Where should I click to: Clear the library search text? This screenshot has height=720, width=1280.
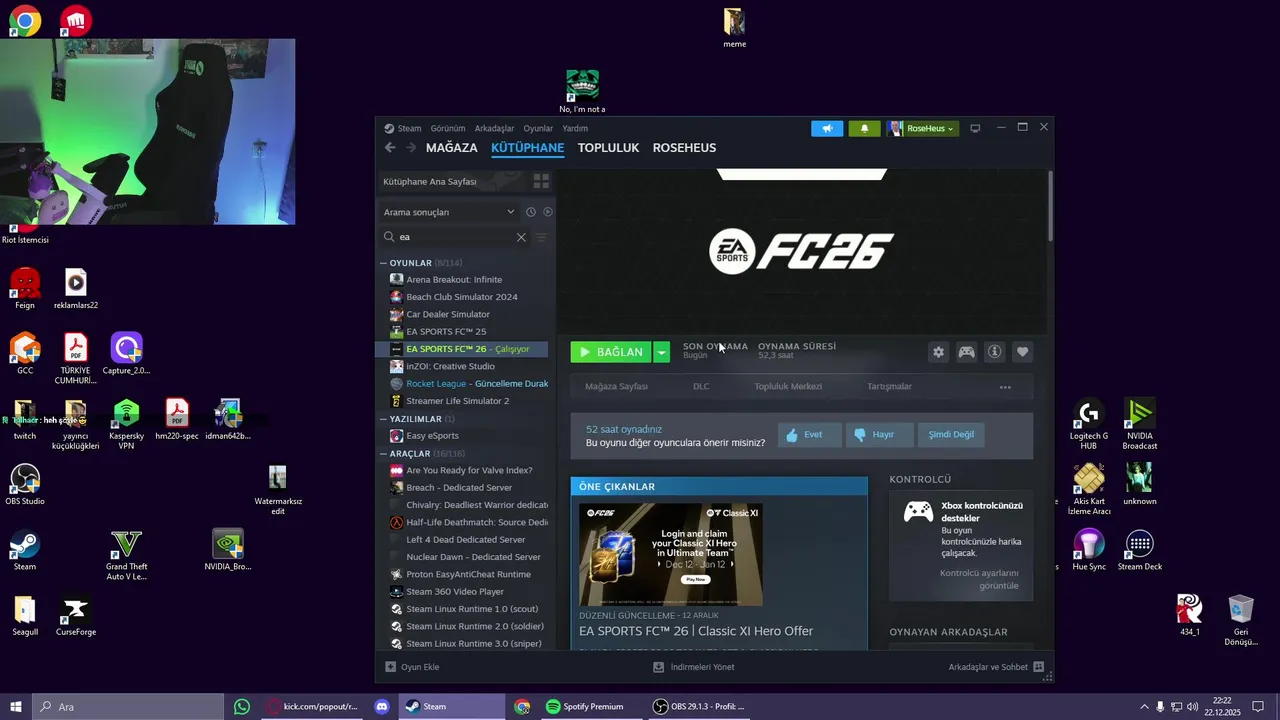pos(521,237)
